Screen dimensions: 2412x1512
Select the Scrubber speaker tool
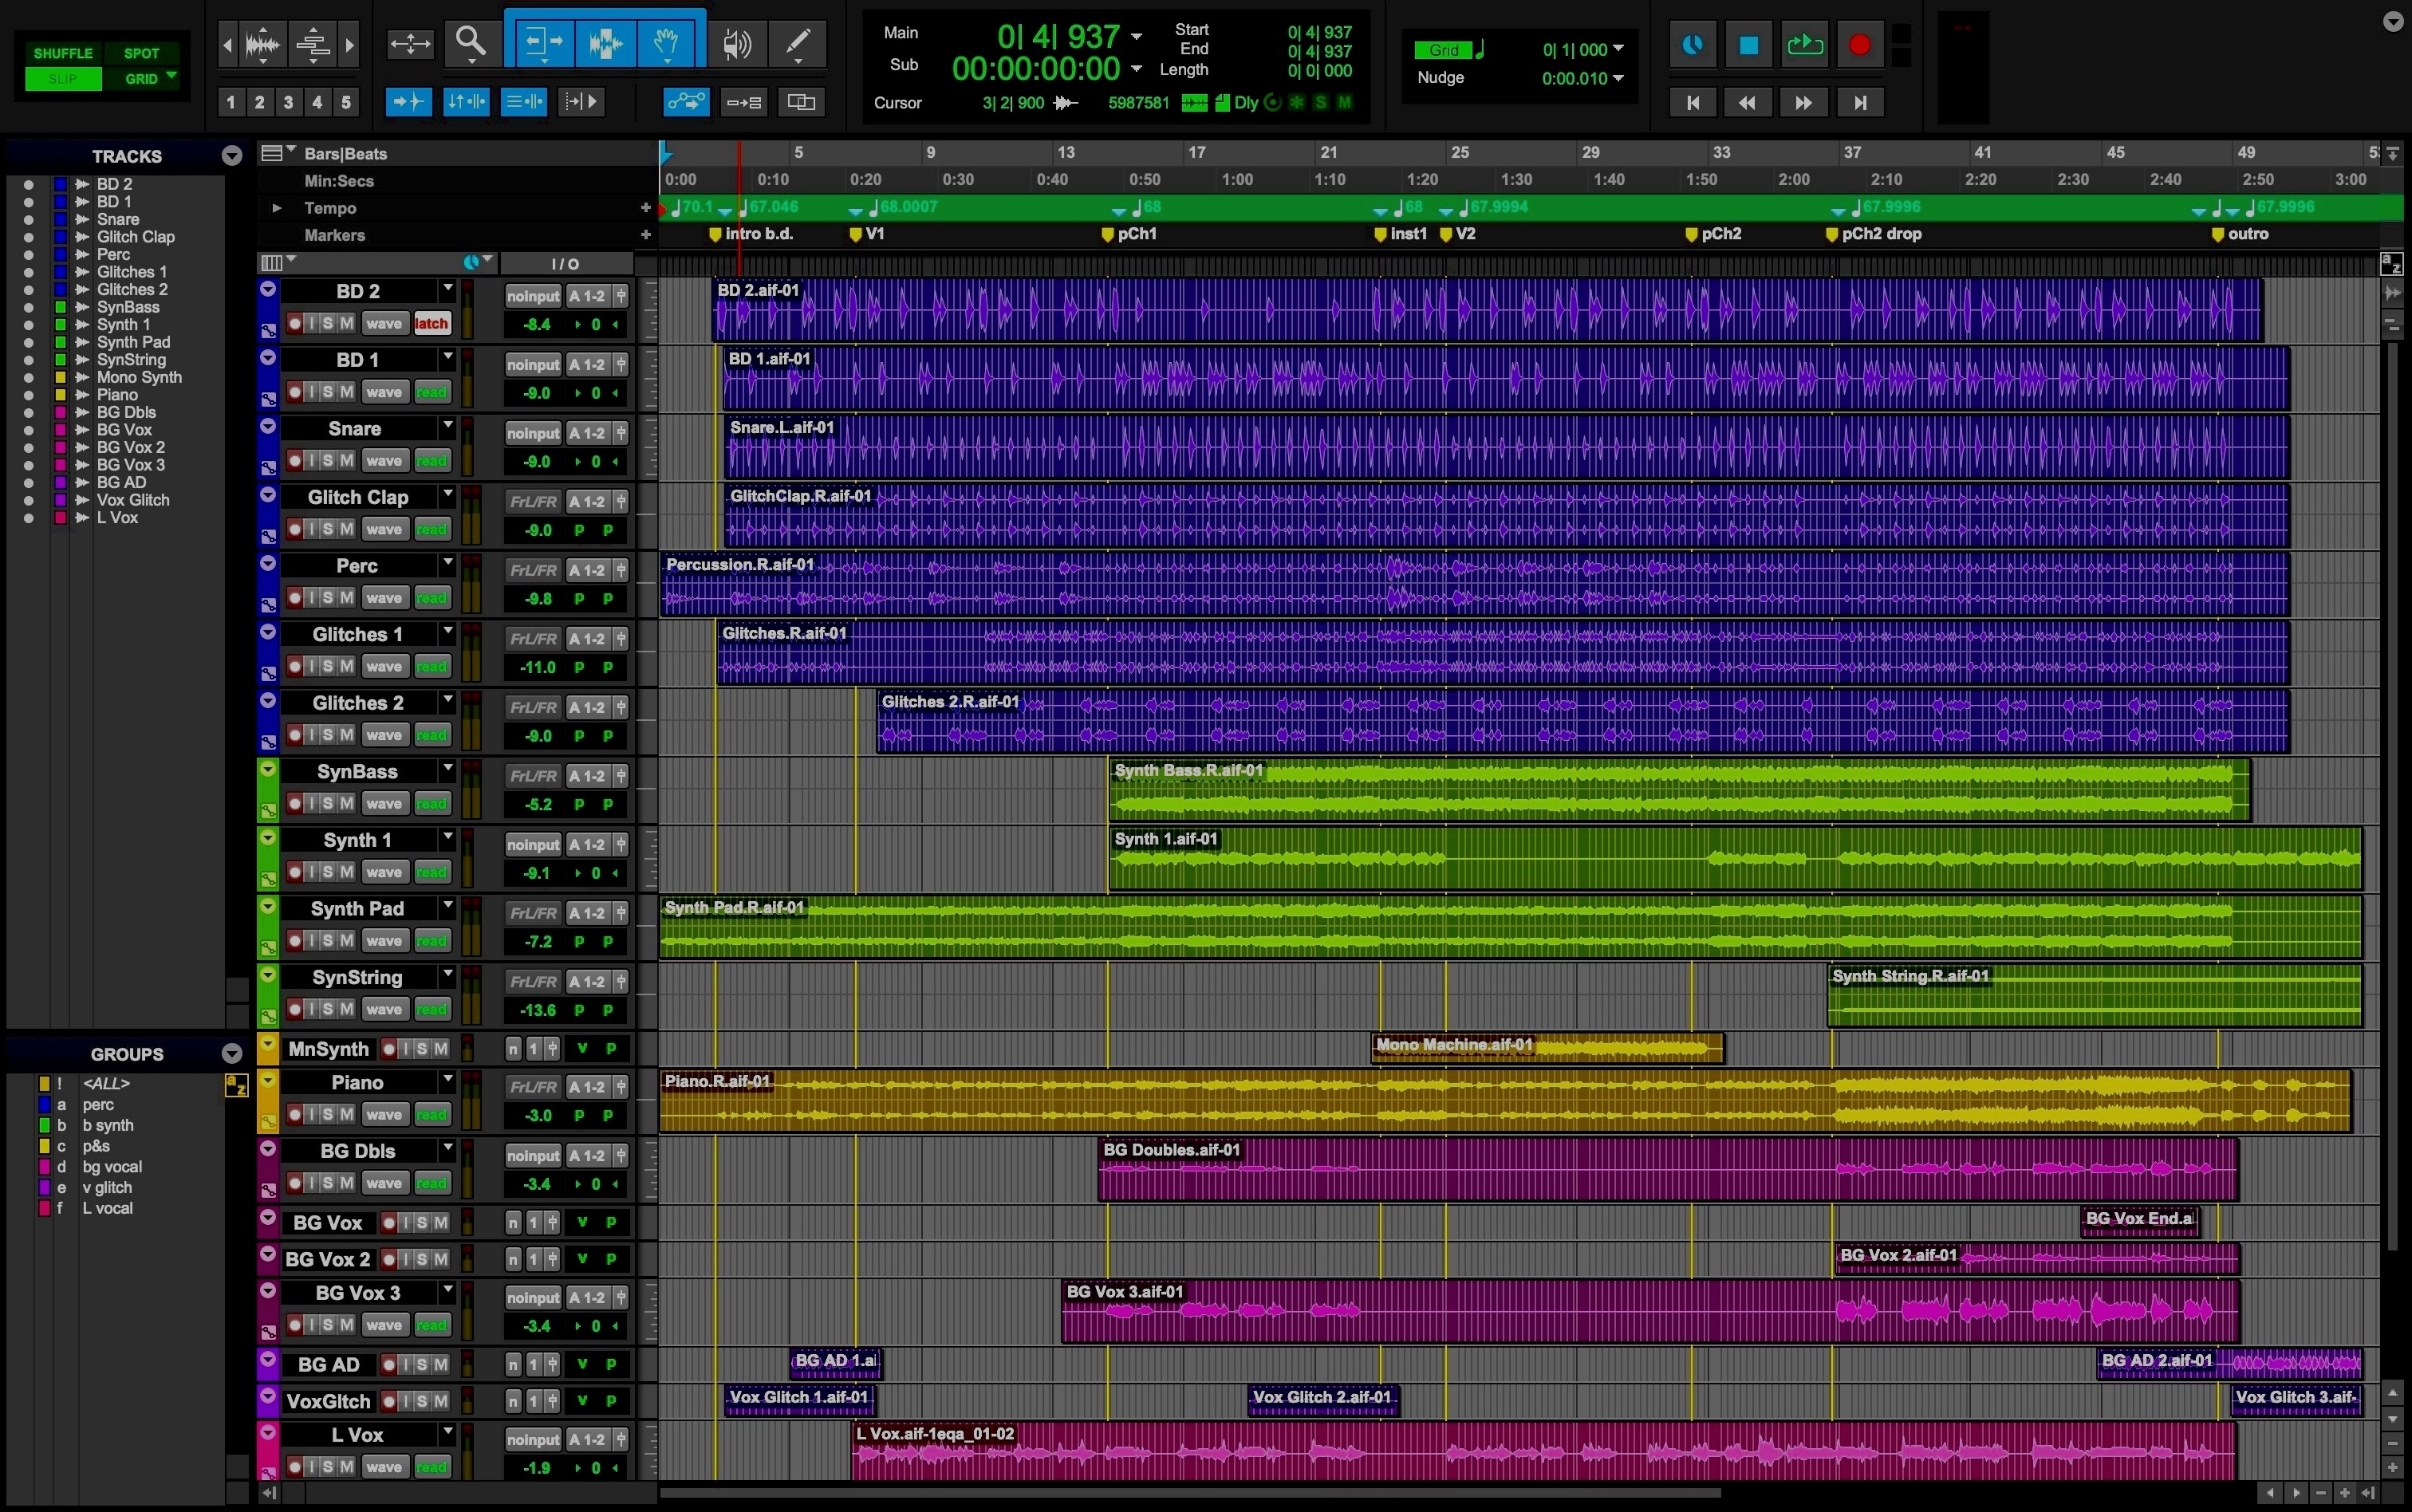[736, 42]
